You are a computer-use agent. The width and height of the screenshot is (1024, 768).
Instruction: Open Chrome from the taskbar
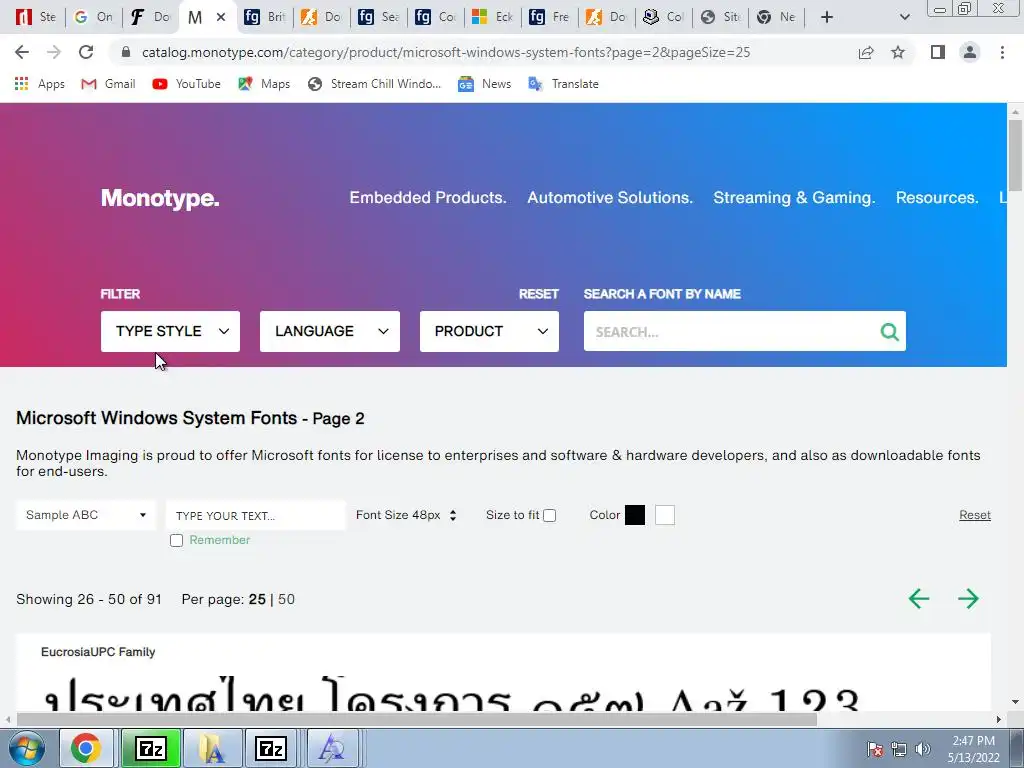pos(86,748)
